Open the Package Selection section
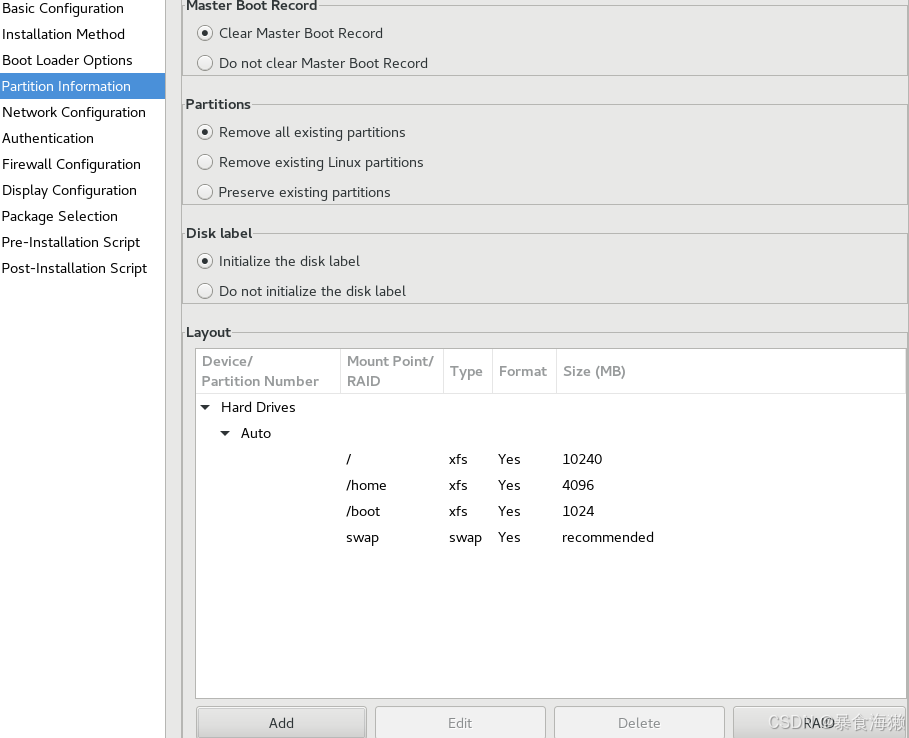The height and width of the screenshot is (738, 909). [60, 216]
